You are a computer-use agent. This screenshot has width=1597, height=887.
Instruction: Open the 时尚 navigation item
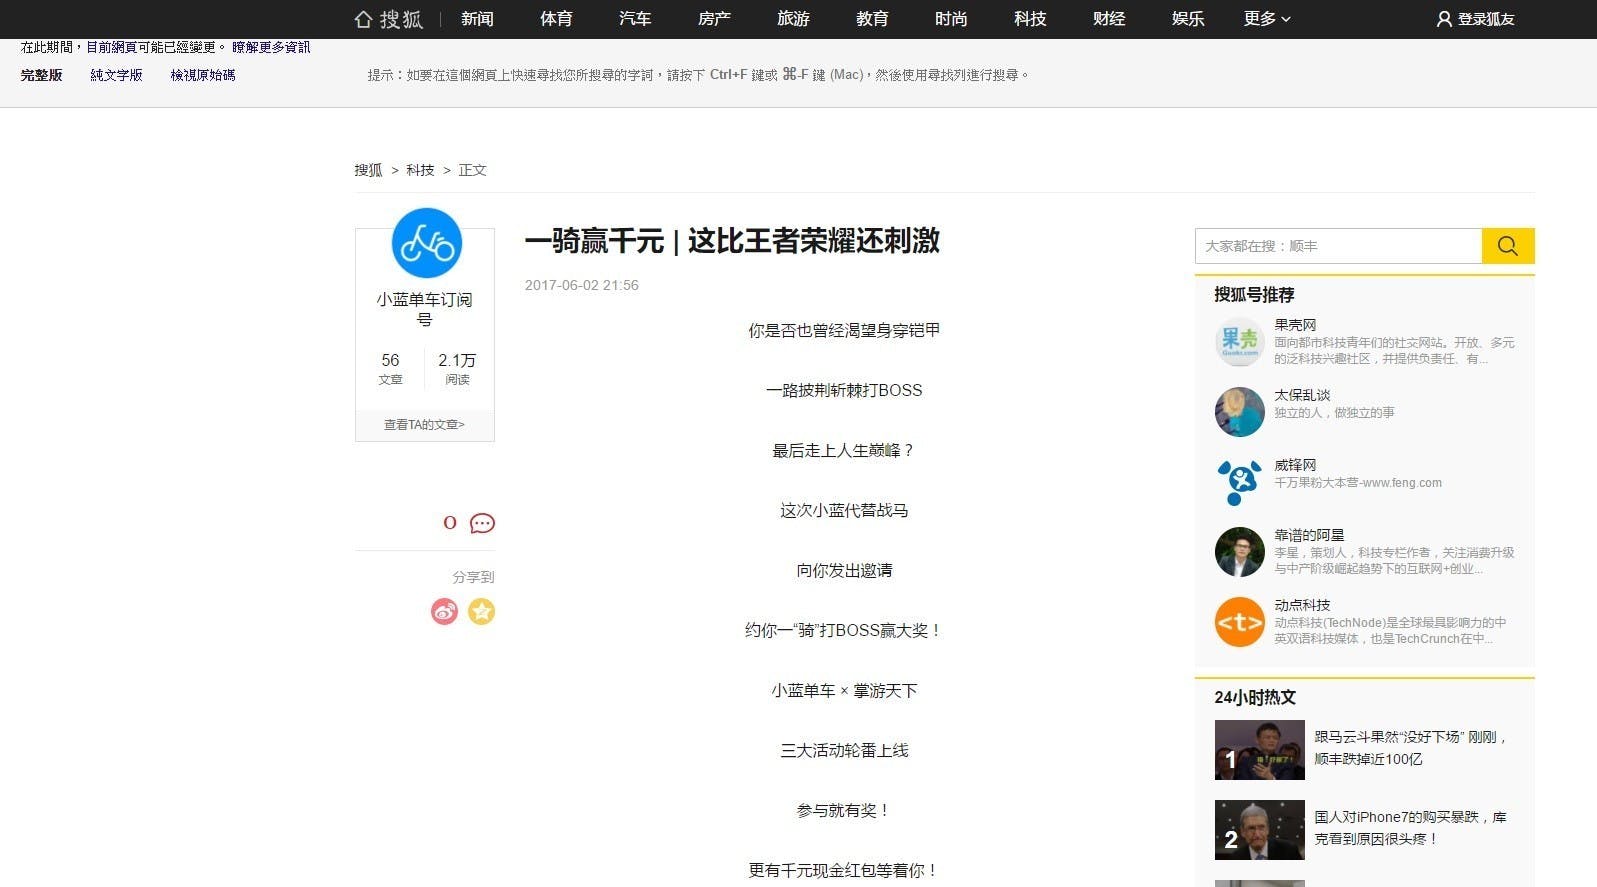(951, 19)
